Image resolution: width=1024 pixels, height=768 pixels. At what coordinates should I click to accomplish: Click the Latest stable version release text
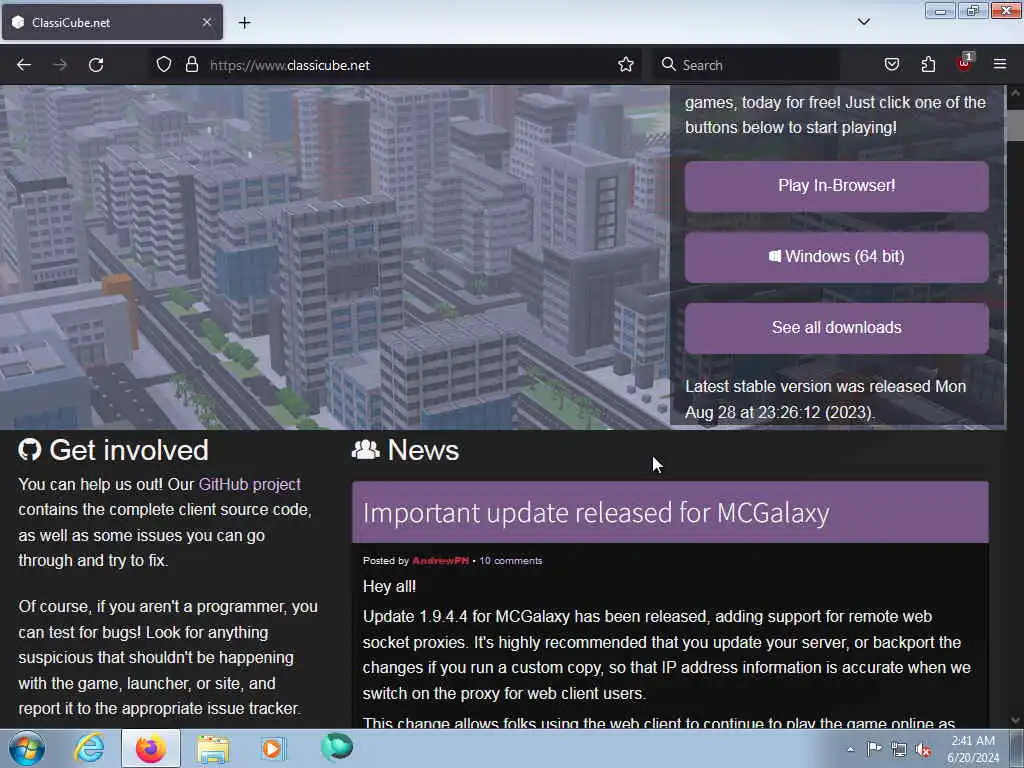pyautogui.click(x=825, y=399)
